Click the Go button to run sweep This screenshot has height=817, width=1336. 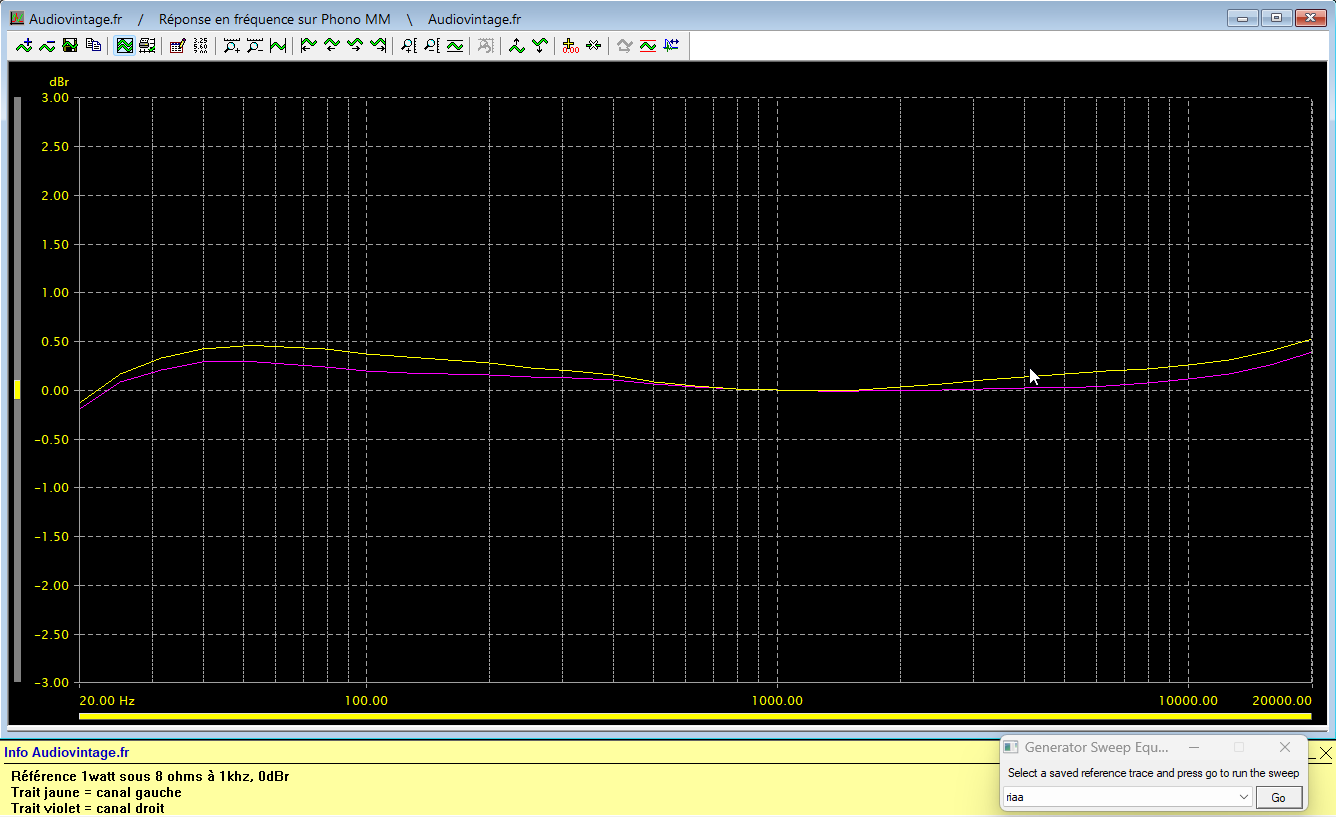click(x=1278, y=797)
